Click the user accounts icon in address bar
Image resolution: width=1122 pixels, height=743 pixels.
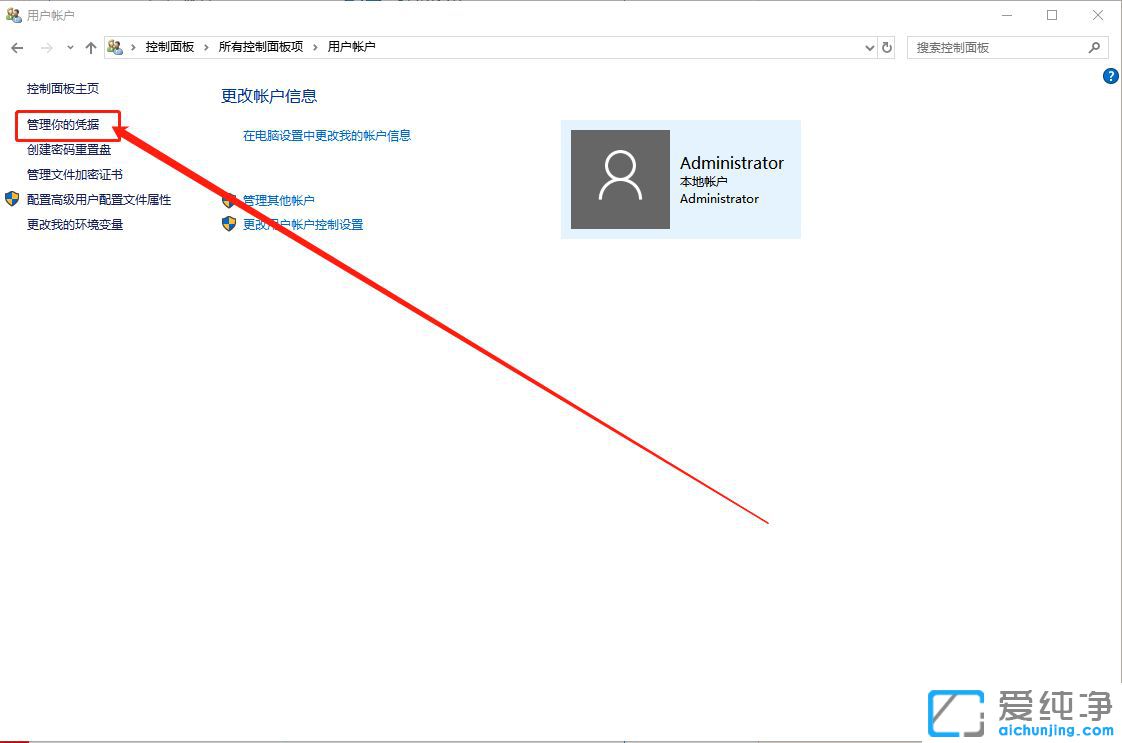[116, 47]
